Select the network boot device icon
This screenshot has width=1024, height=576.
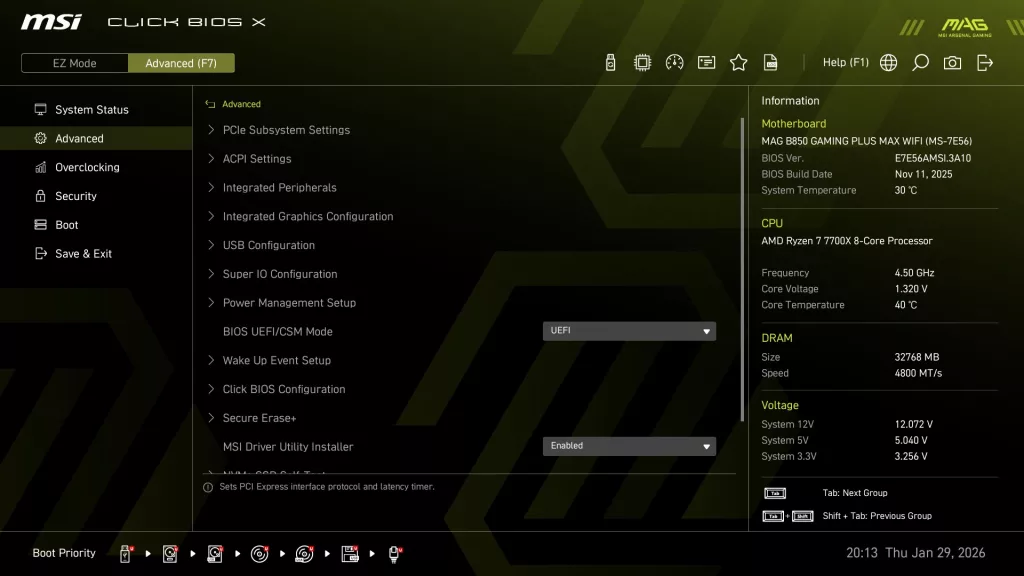click(394, 552)
